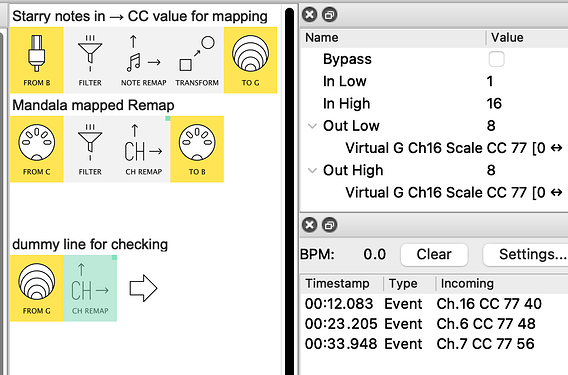
Task: Select Out Low mapping Virtual G Ch16 row
Action: [x=435, y=148]
